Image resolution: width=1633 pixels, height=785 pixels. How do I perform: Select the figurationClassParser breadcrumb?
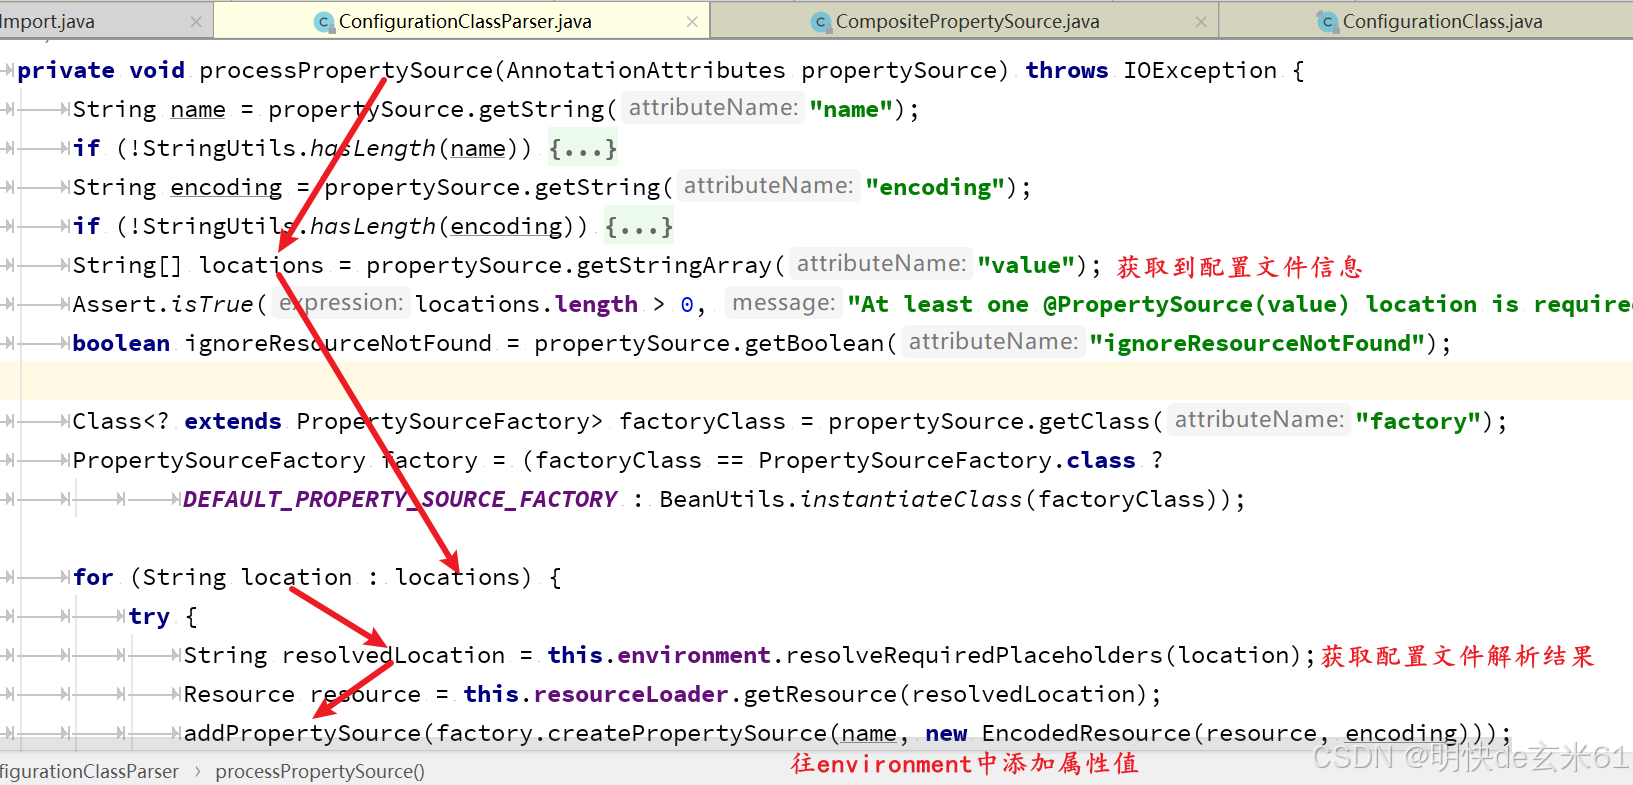point(90,771)
